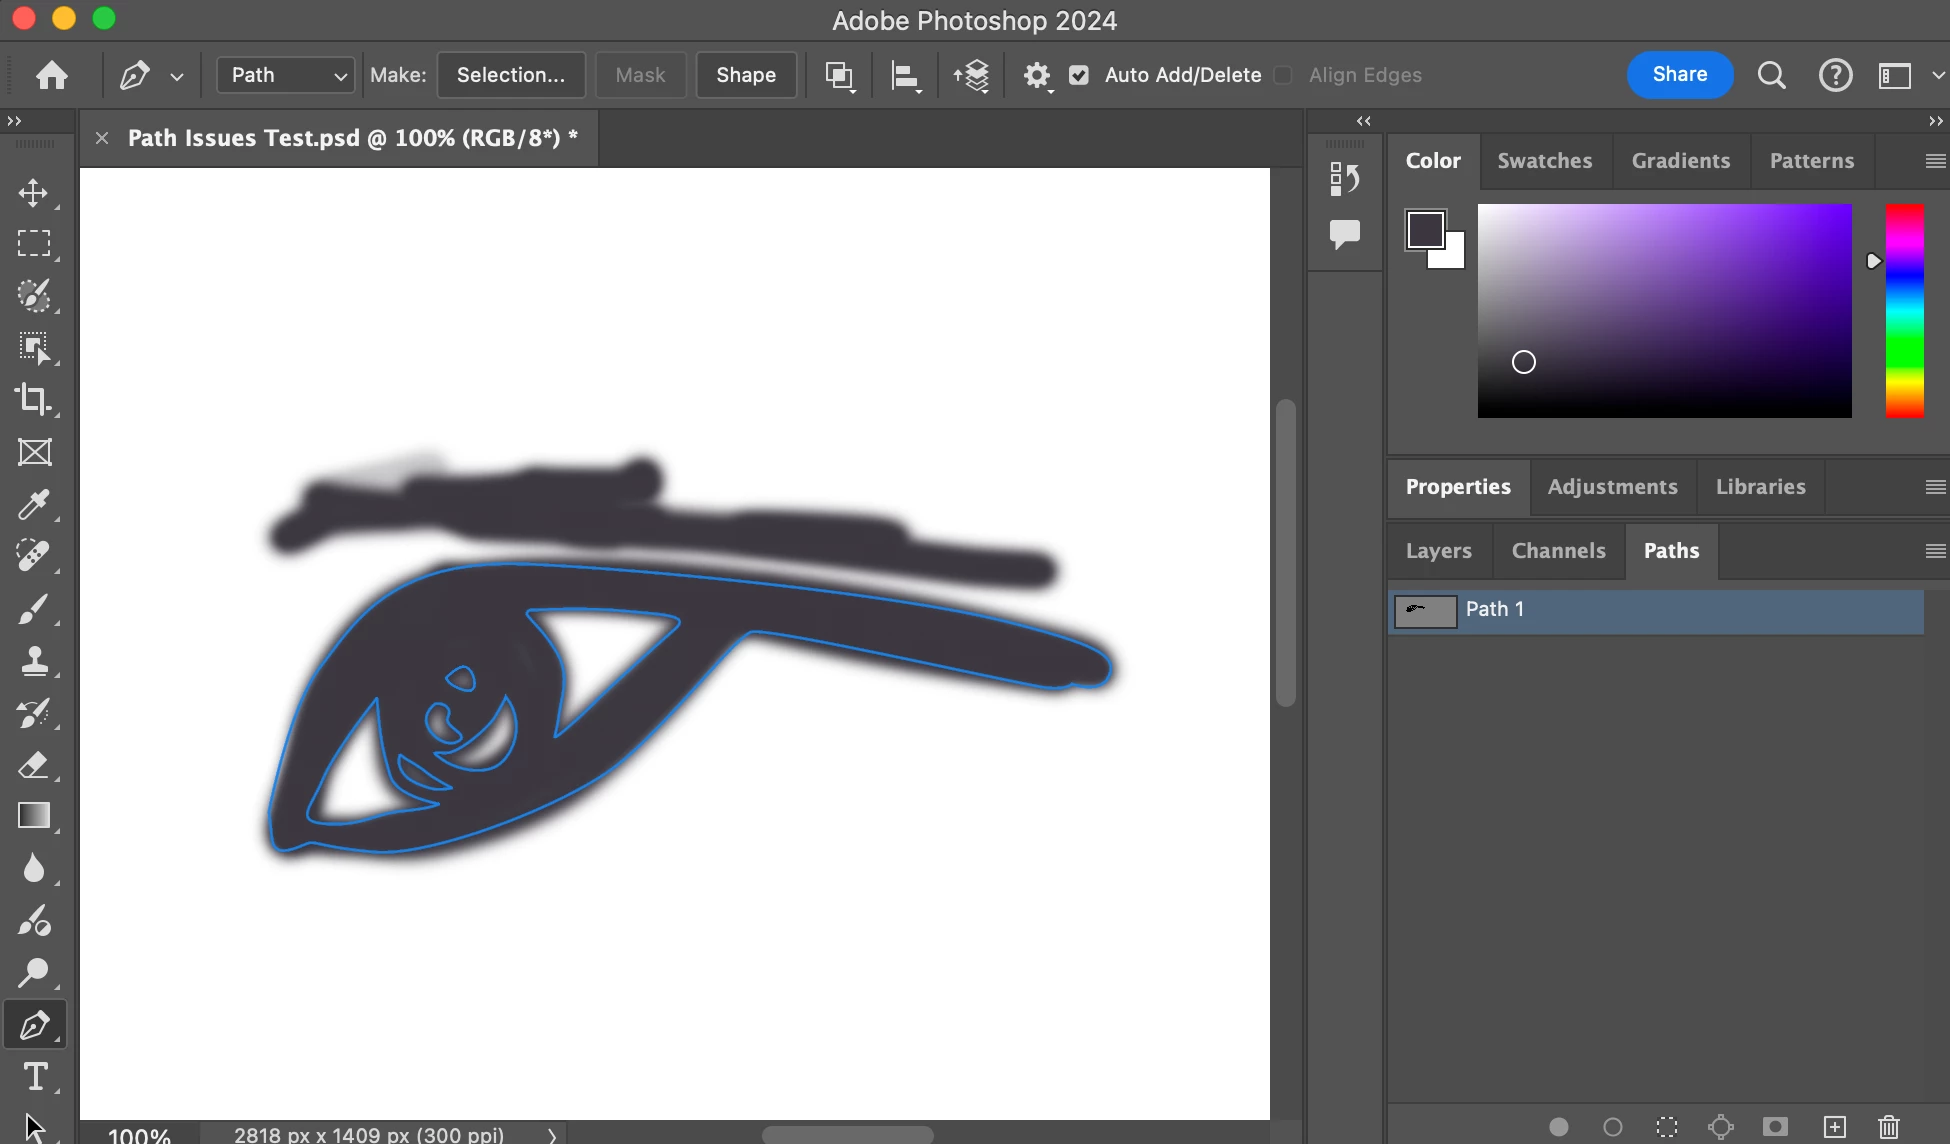The width and height of the screenshot is (1950, 1144).
Task: Click the Path 1 thumbnail
Action: point(1425,610)
